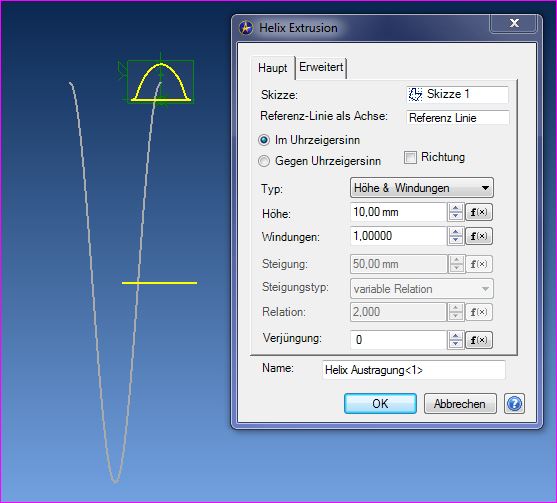Open help with the blue question mark icon

tap(514, 404)
